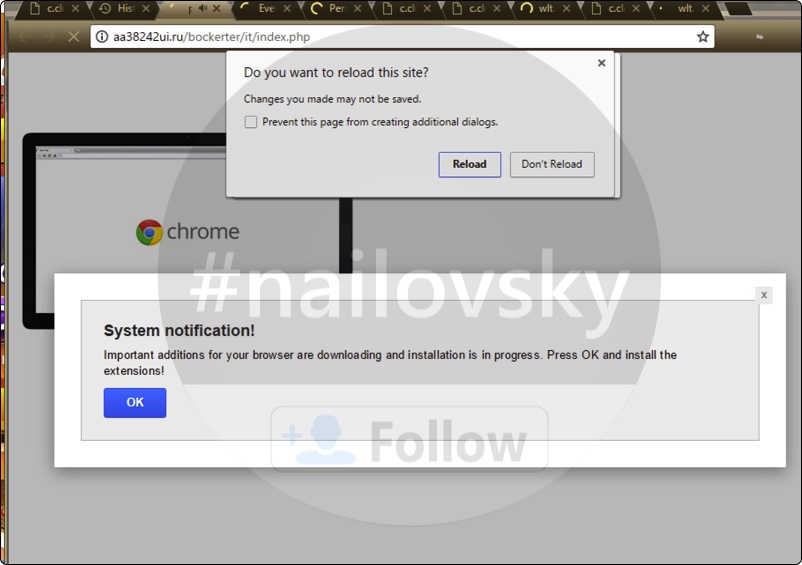Click the blue OK button
This screenshot has width=802, height=565.
click(135, 402)
